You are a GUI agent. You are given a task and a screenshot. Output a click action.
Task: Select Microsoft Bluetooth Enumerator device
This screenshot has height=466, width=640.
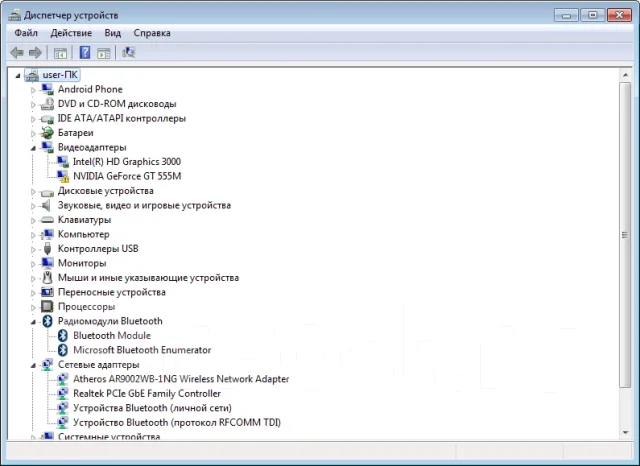click(142, 350)
